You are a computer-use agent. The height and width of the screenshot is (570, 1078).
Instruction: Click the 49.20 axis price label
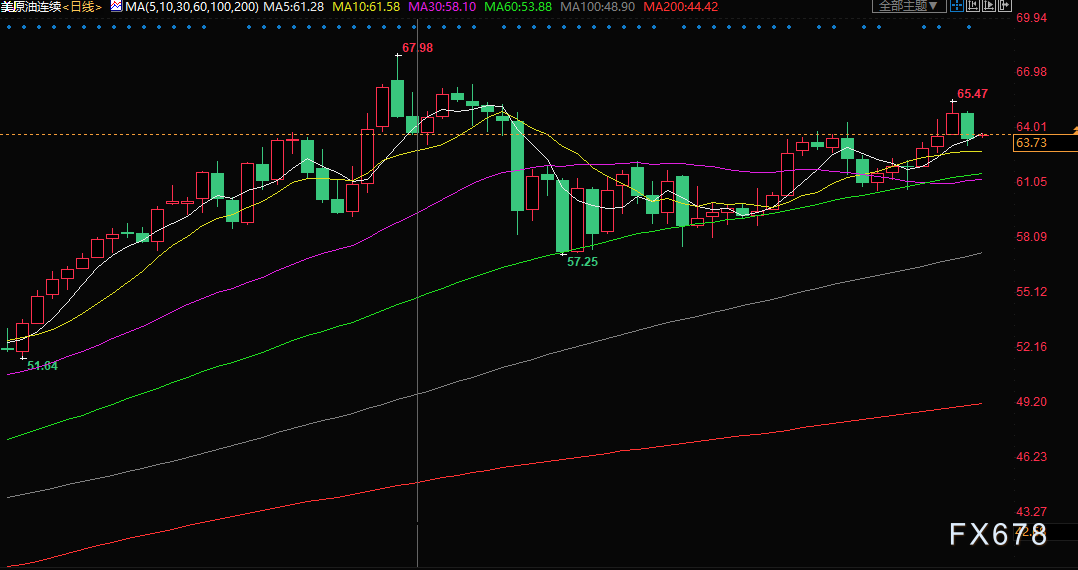pos(1031,402)
